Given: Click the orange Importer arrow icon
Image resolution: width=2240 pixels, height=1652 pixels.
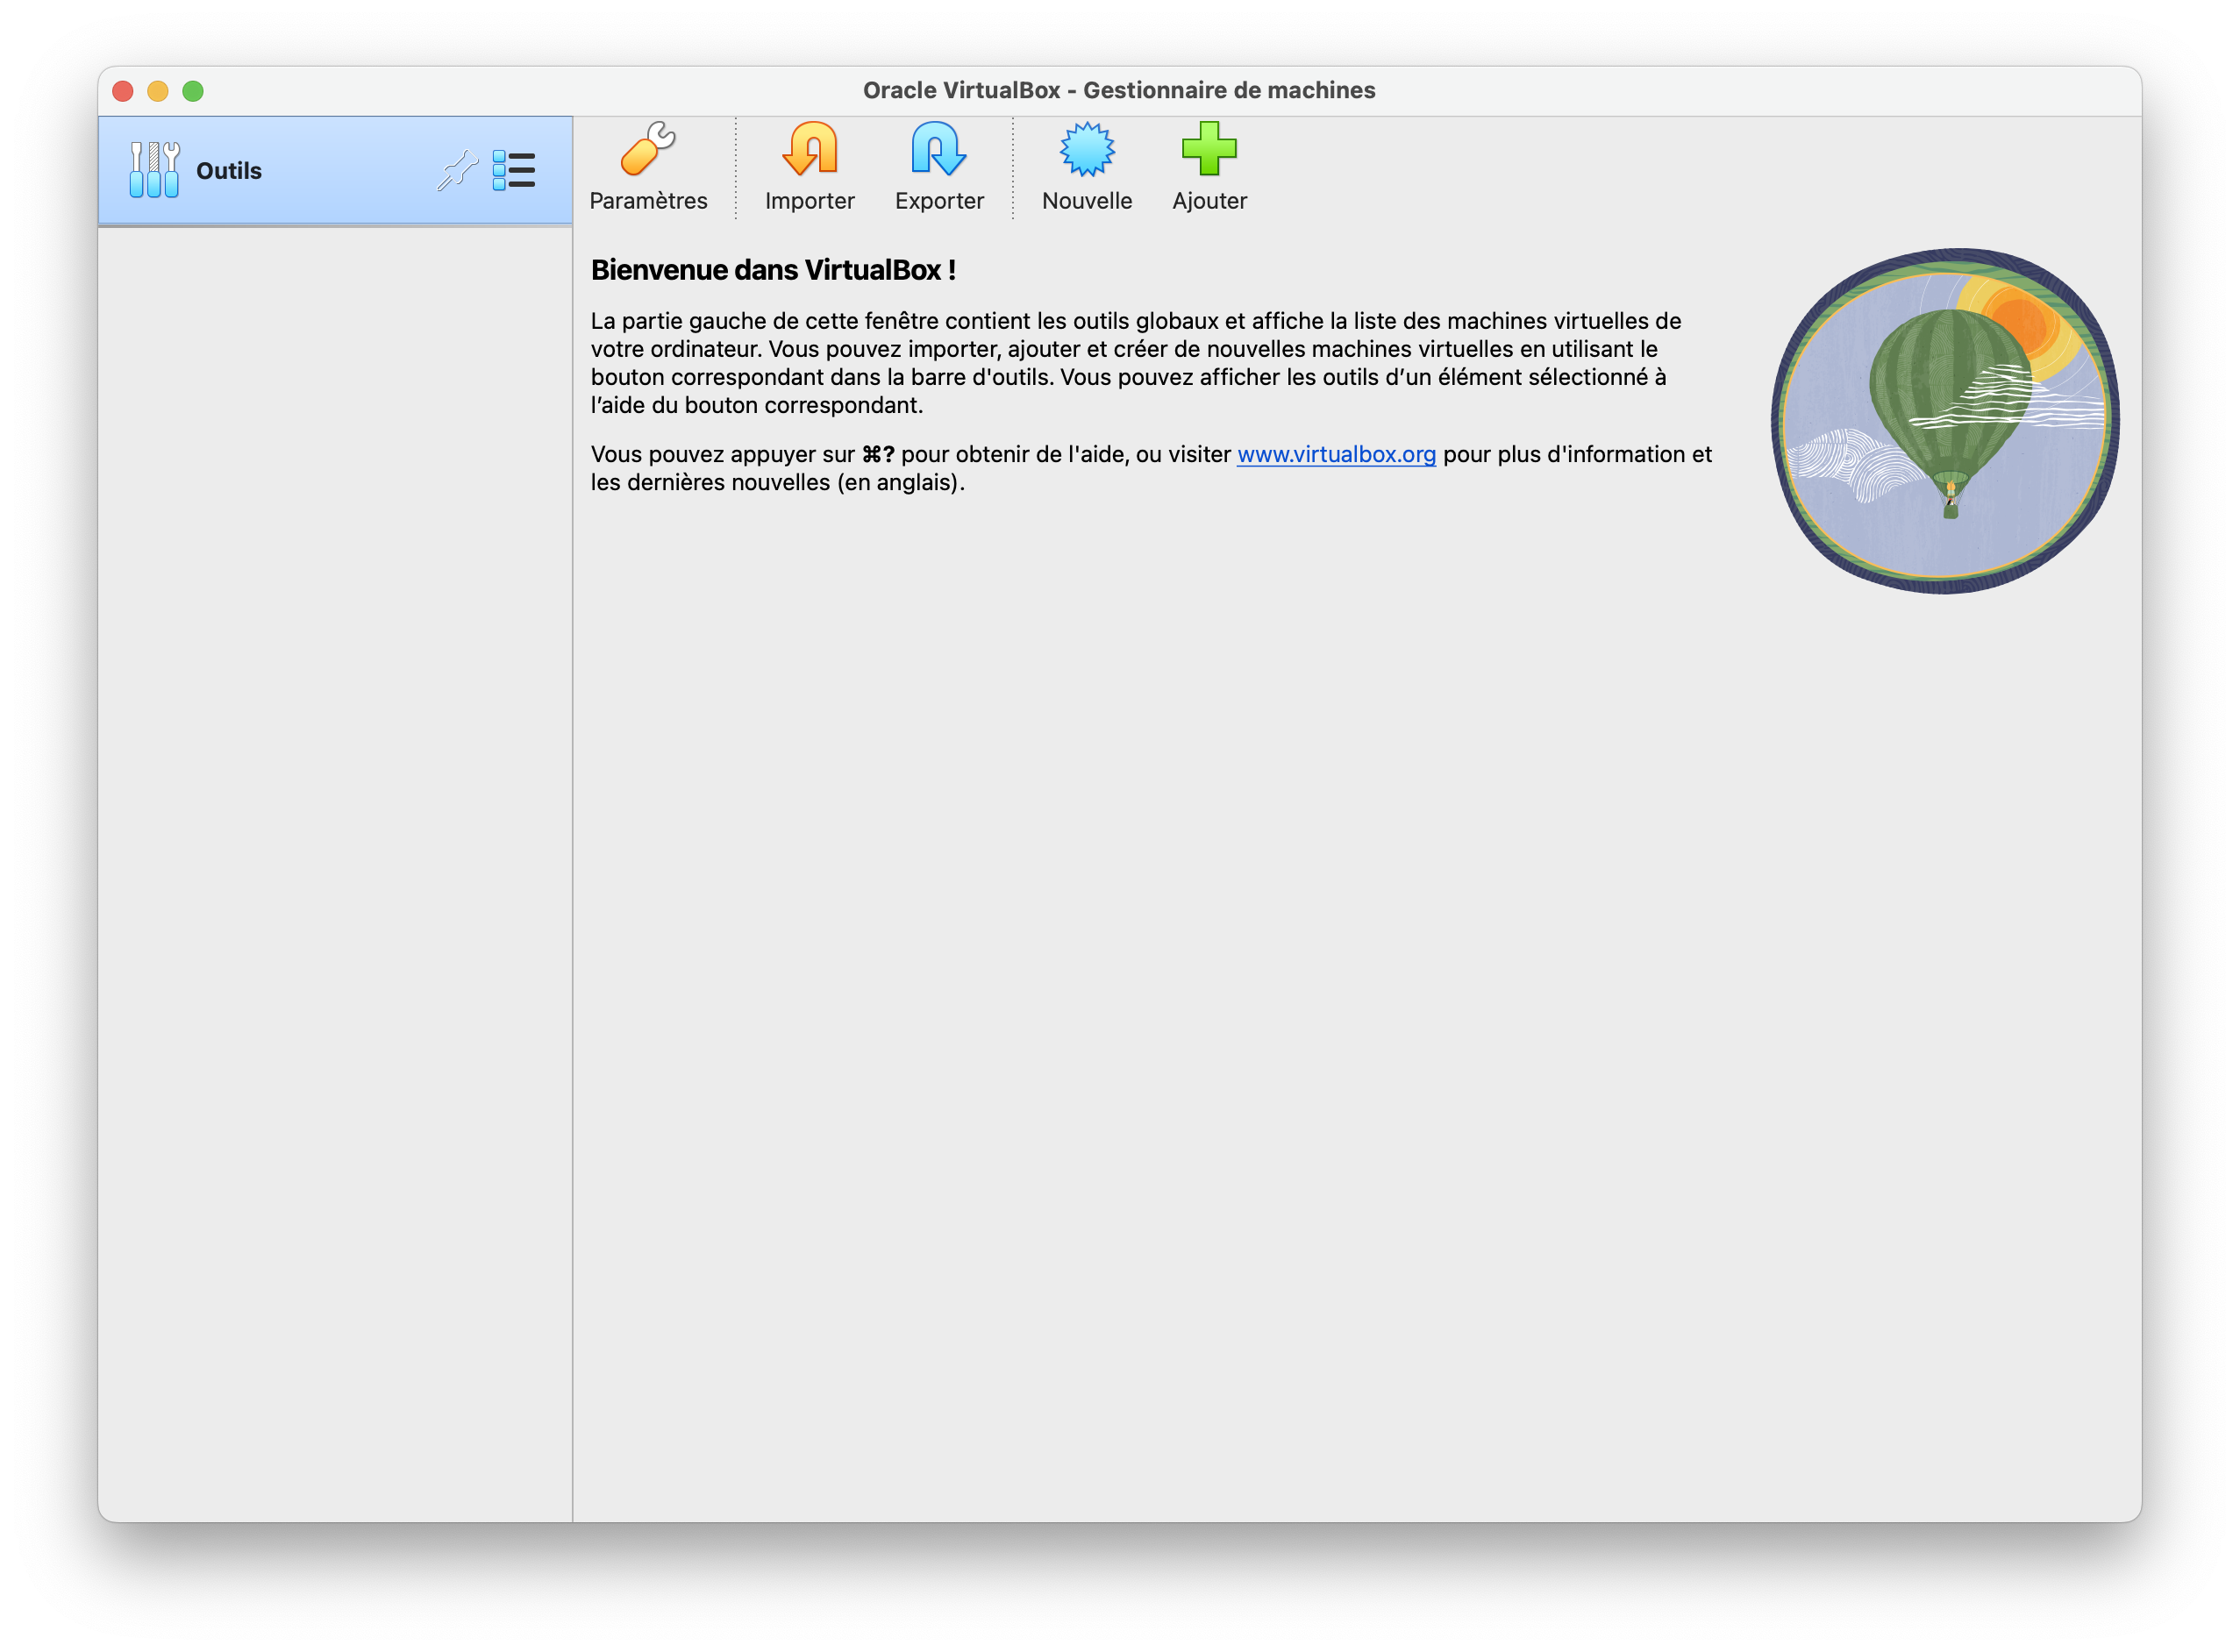Looking at the screenshot, I should pyautogui.click(x=809, y=150).
